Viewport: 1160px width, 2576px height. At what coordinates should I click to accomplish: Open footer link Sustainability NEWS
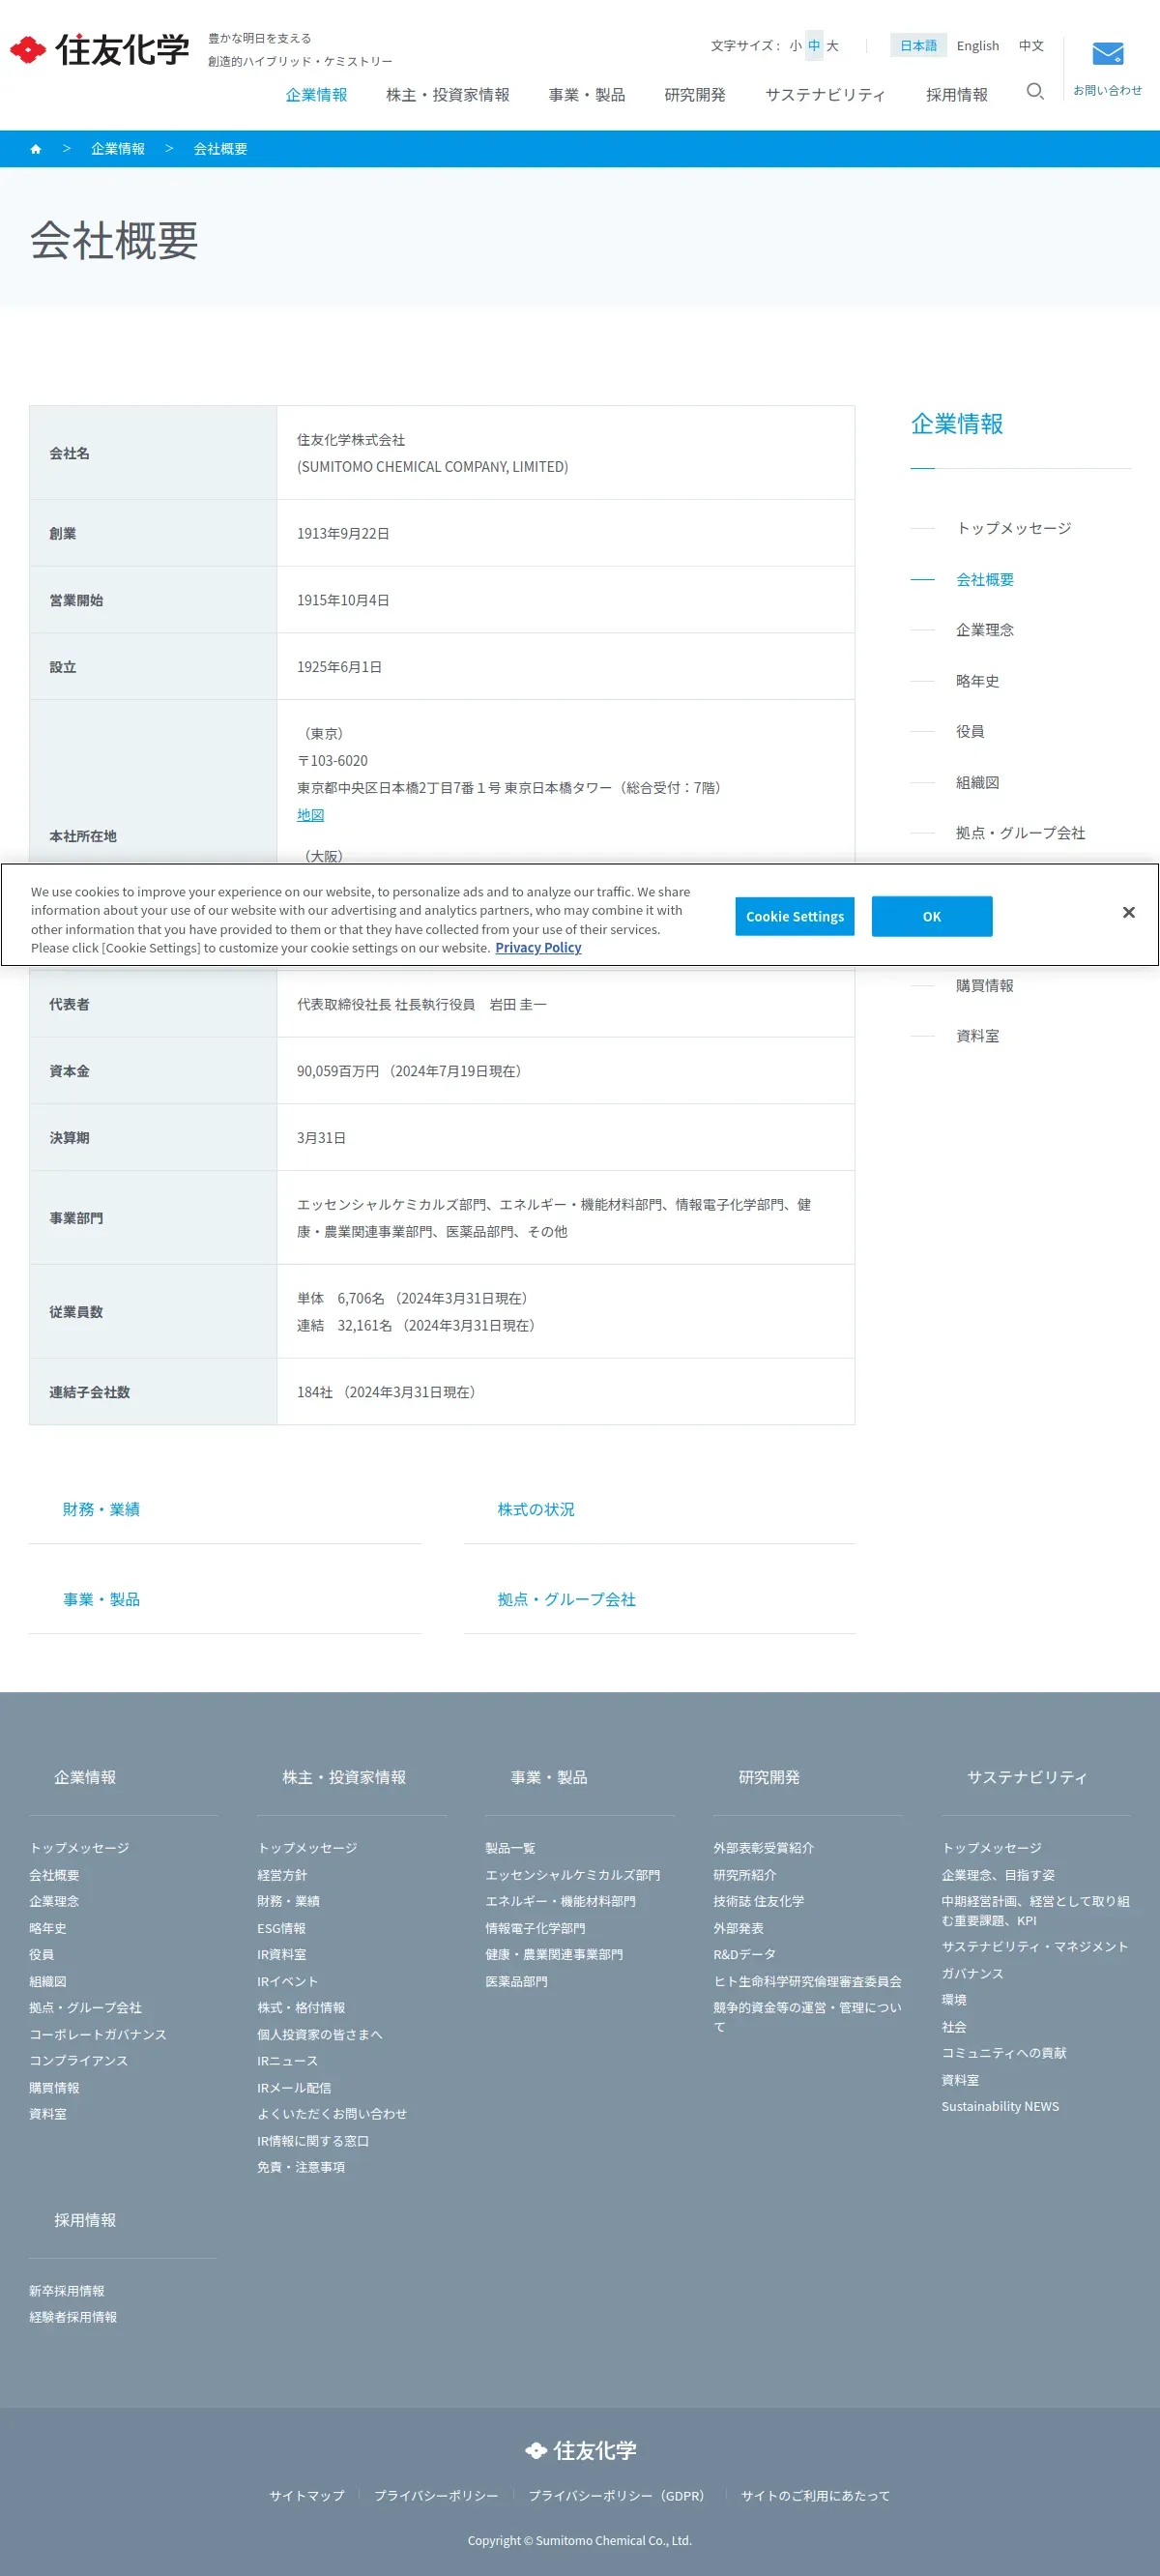[x=1000, y=2107]
